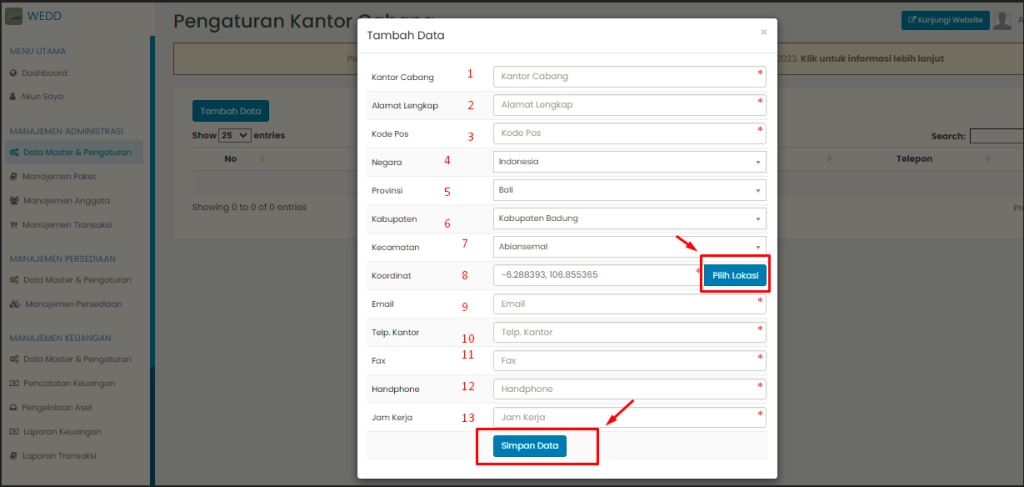The height and width of the screenshot is (487, 1024).
Task: Click the Pencatatan Keuangan icon
Action: (14, 383)
